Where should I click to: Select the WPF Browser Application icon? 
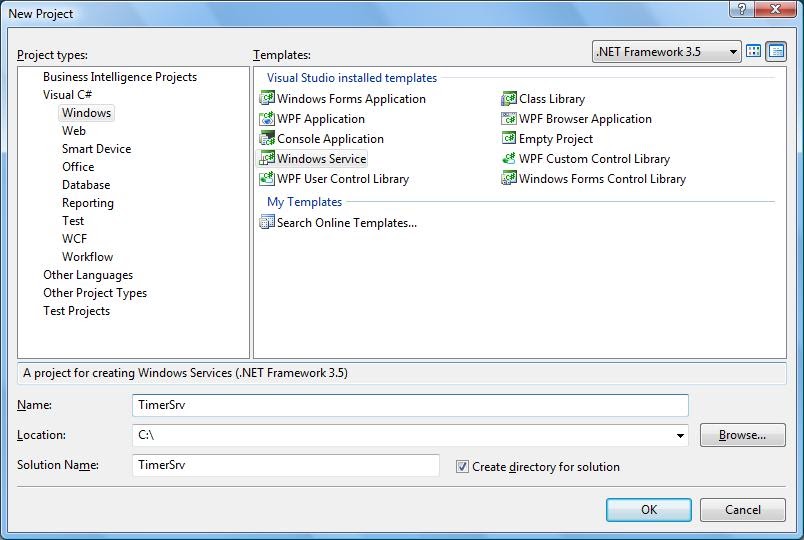pyautogui.click(x=509, y=118)
